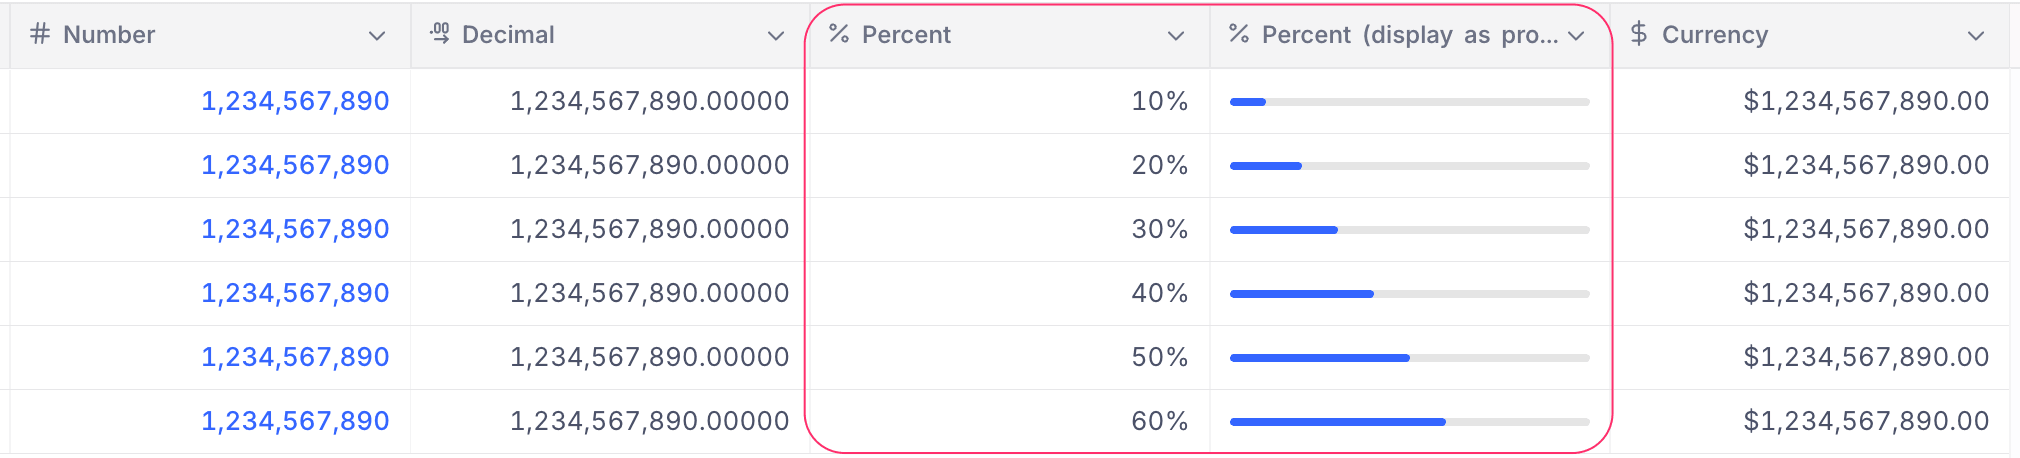Screen dimensions: 2020x458
Task: Open the Number column dropdown chevron
Action: click(x=377, y=36)
